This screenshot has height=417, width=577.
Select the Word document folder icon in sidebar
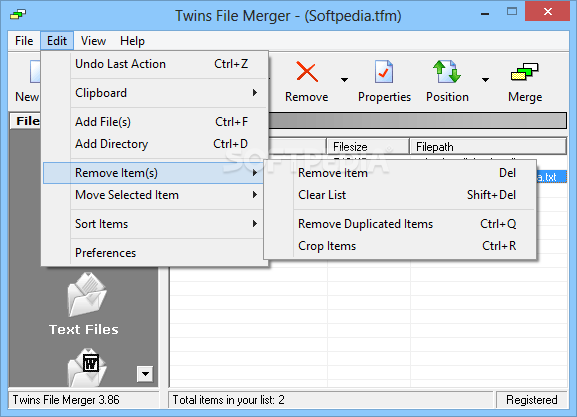87,367
